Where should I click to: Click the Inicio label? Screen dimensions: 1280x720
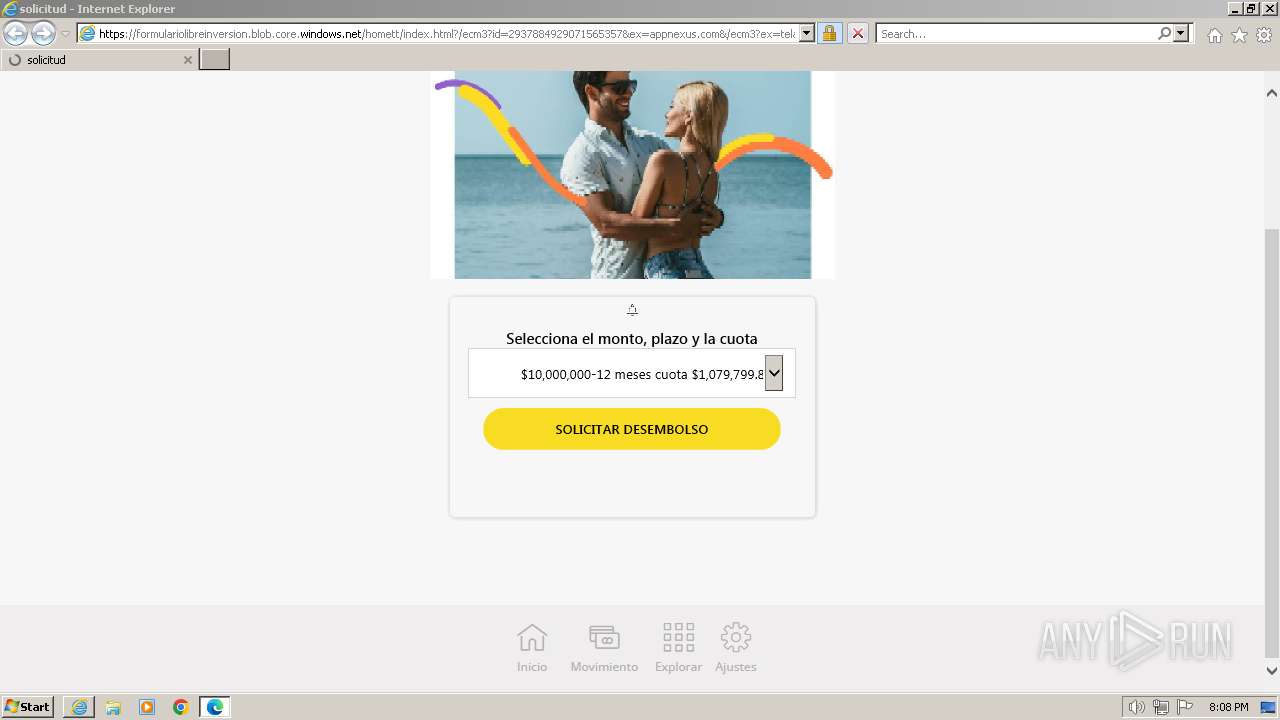coord(532,667)
